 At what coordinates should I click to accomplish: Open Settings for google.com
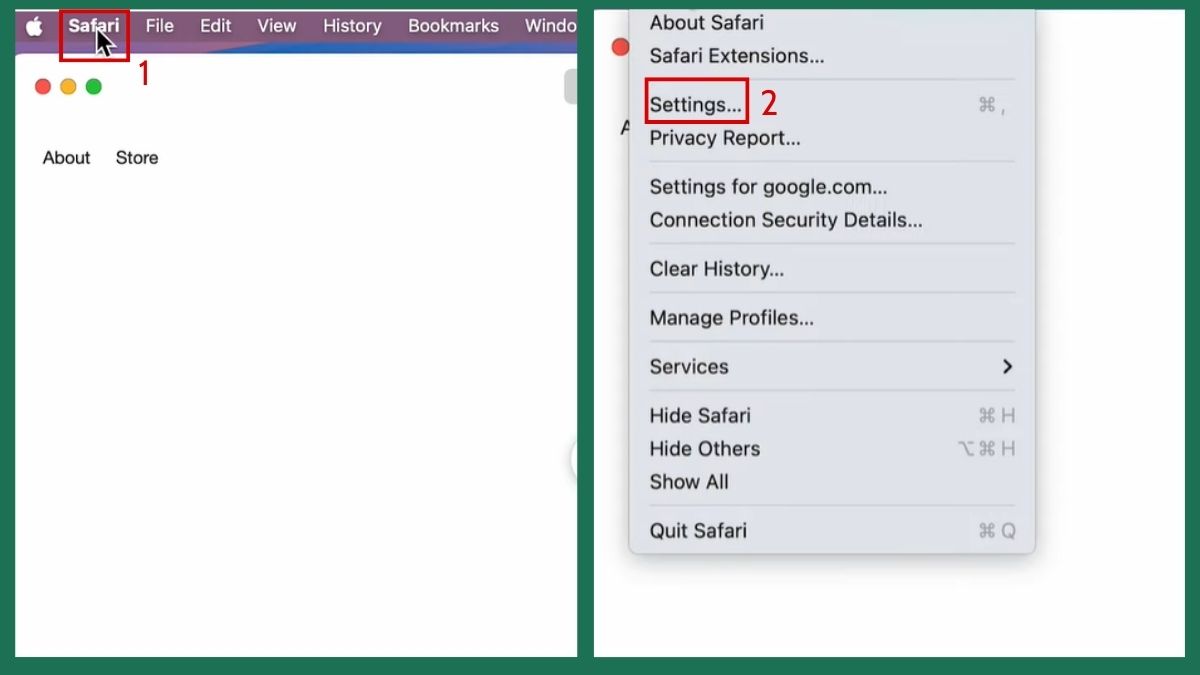768,187
